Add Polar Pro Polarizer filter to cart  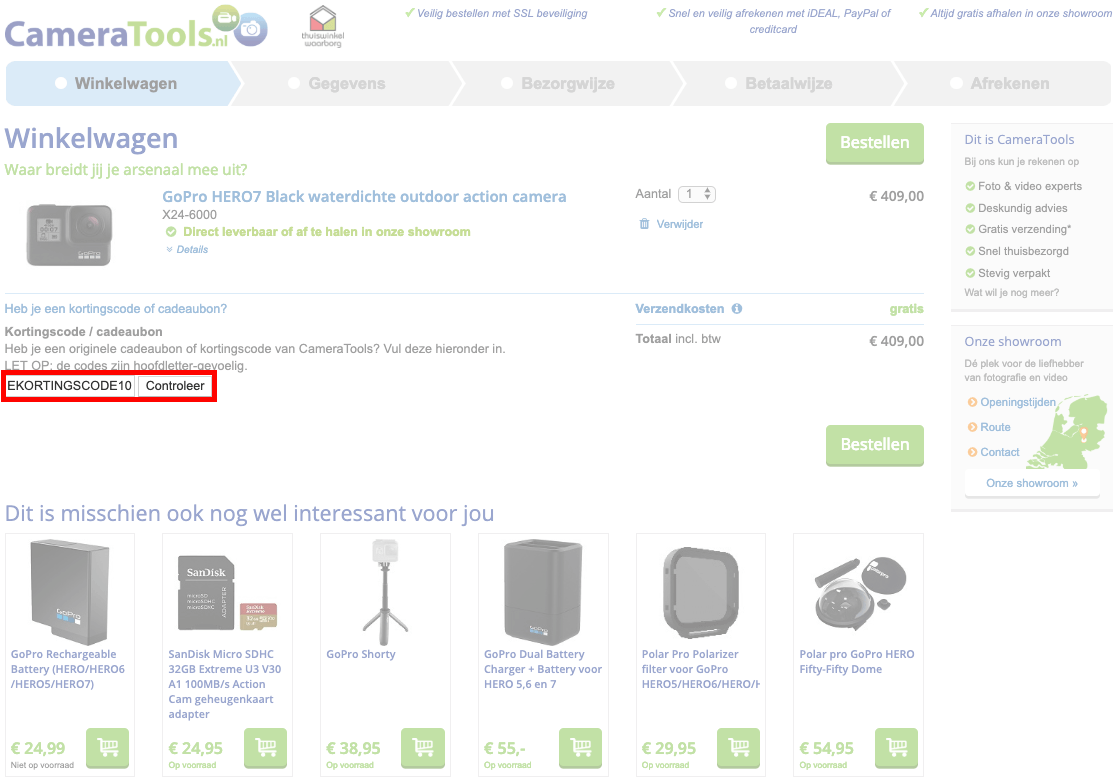pos(739,748)
